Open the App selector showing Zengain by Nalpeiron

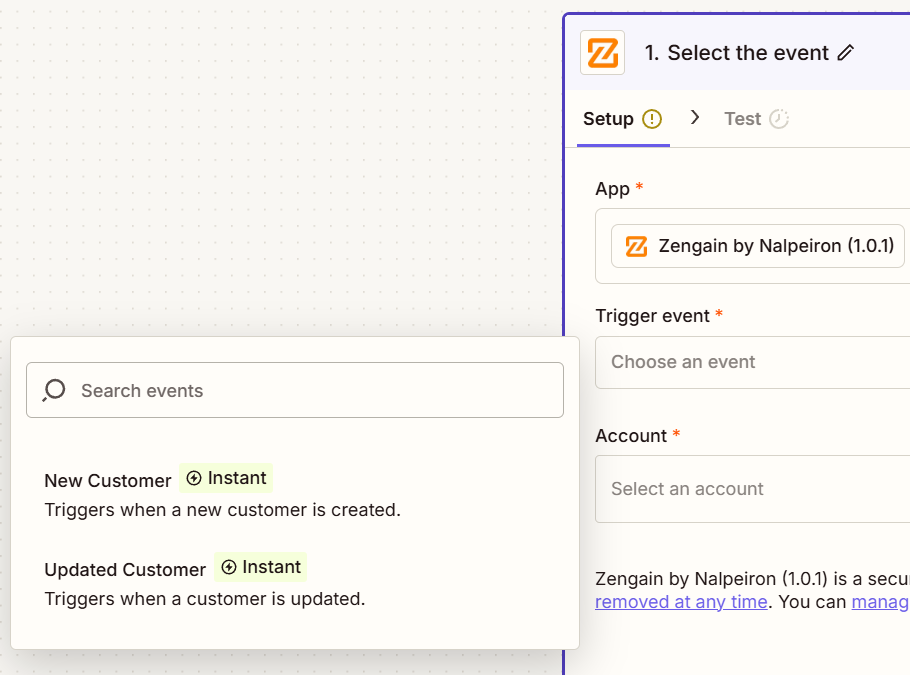point(758,246)
